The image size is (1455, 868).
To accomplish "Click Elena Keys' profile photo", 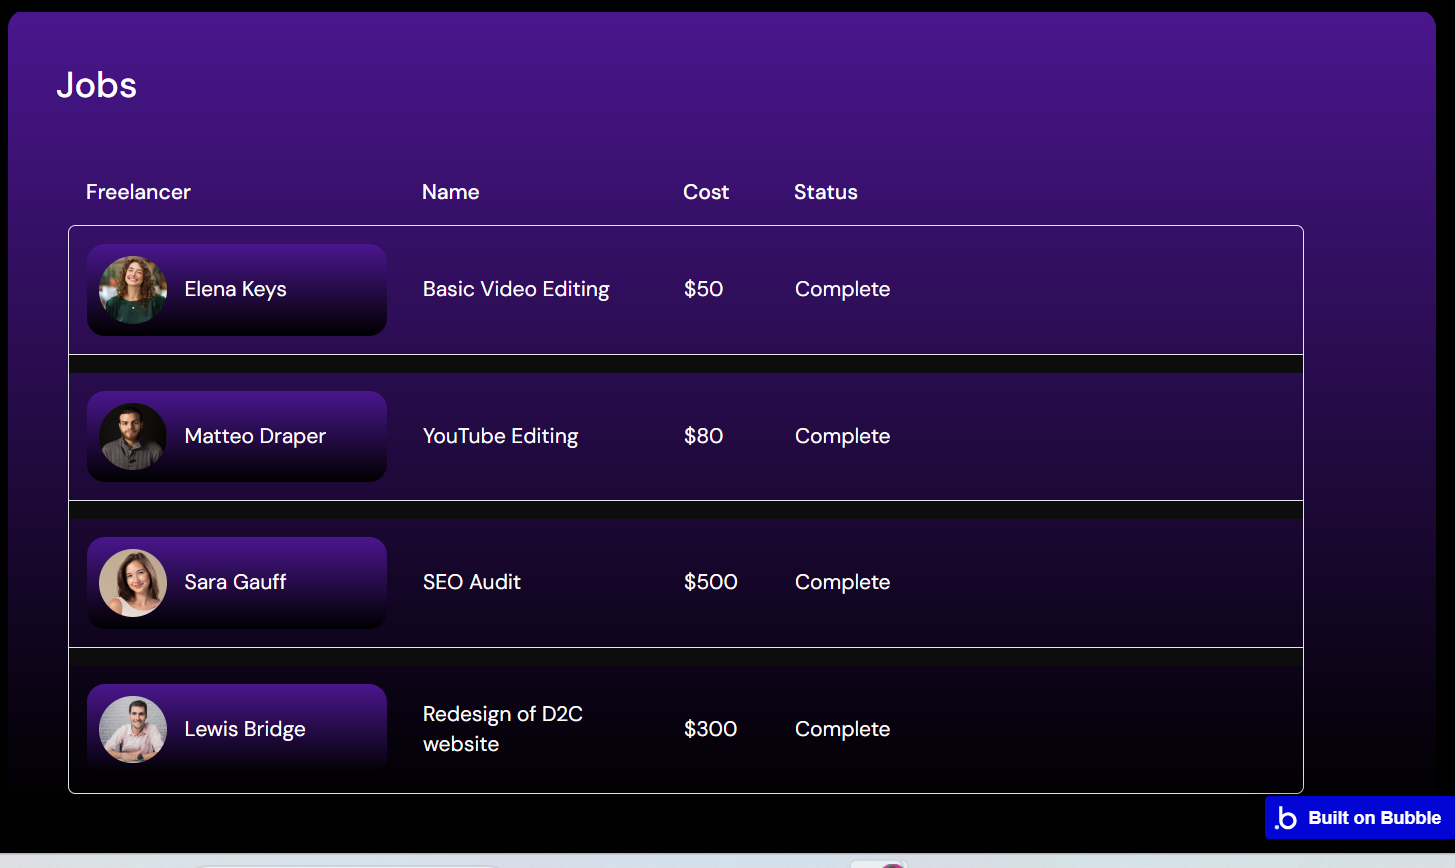I will (133, 290).
